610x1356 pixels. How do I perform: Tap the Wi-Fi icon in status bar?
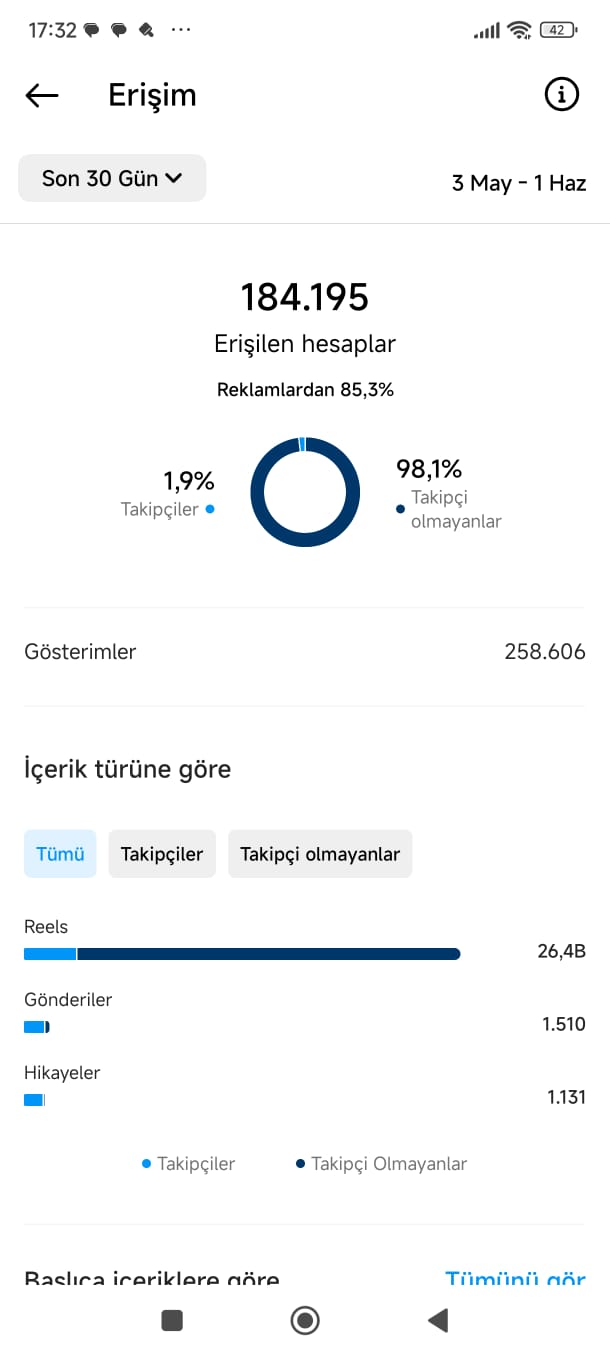519,30
